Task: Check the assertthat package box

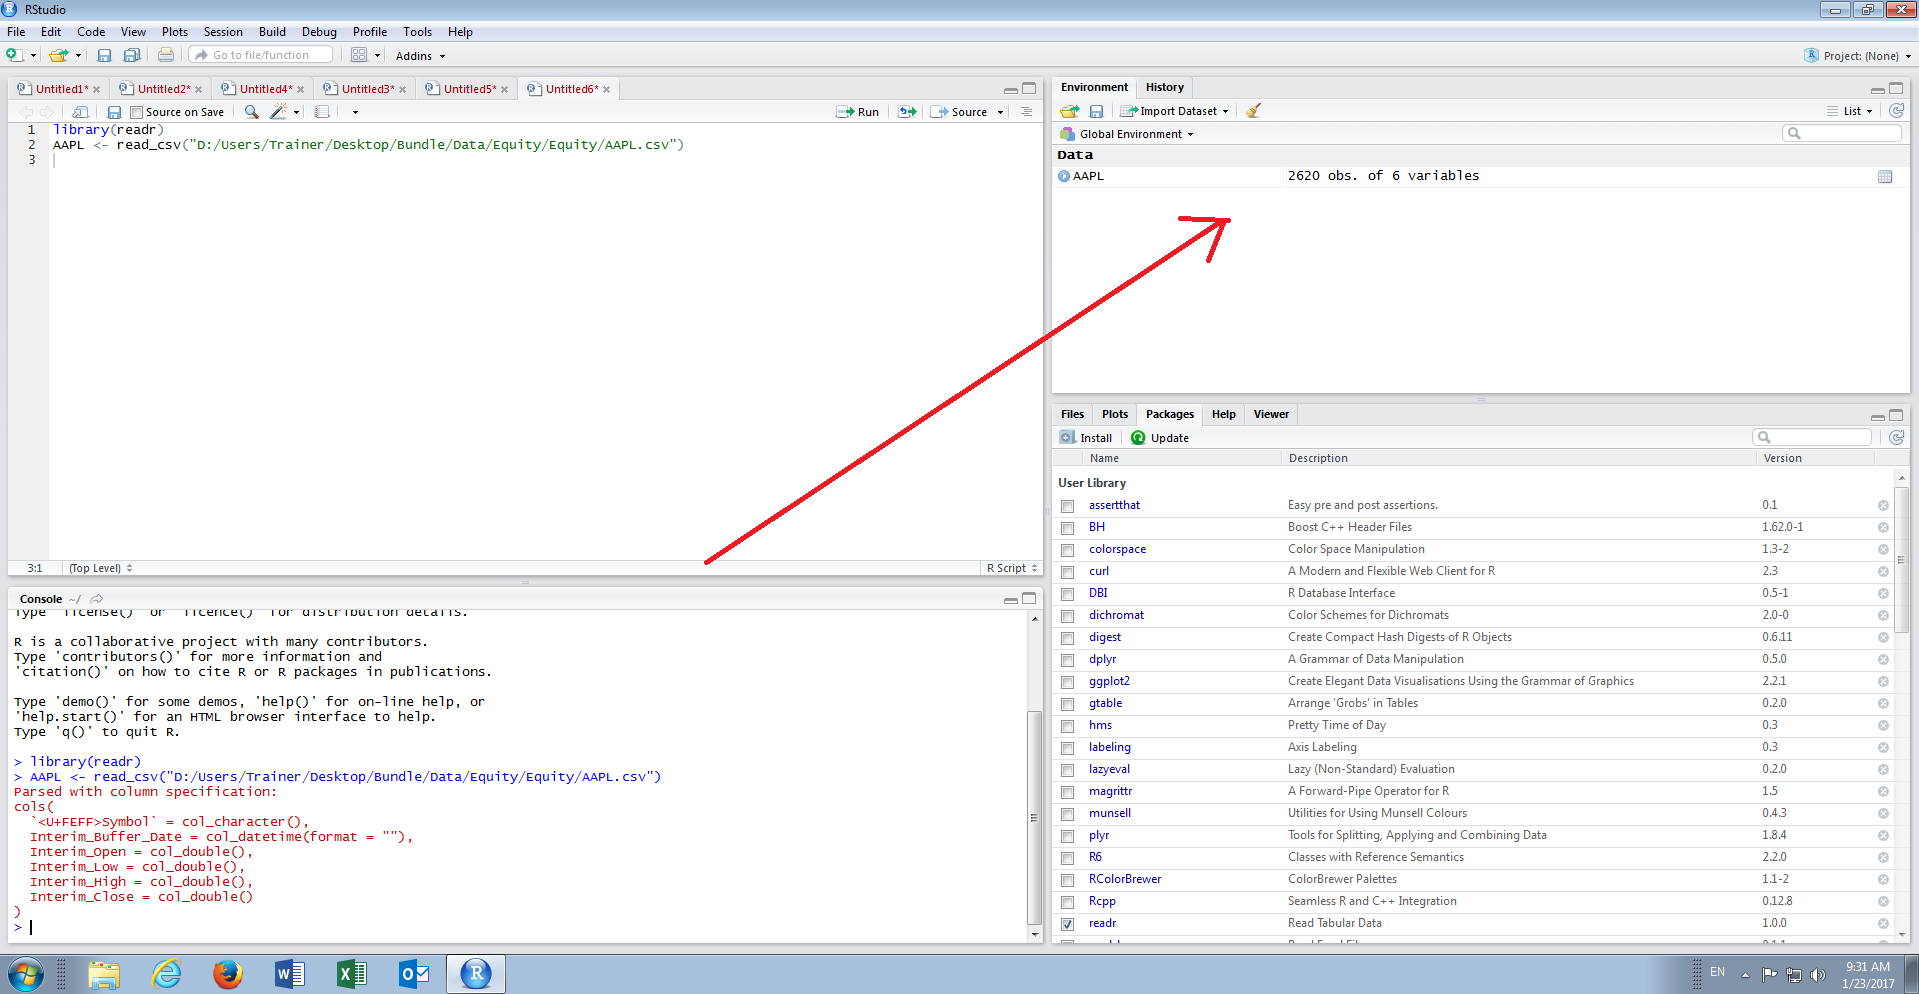Action: pos(1068,506)
